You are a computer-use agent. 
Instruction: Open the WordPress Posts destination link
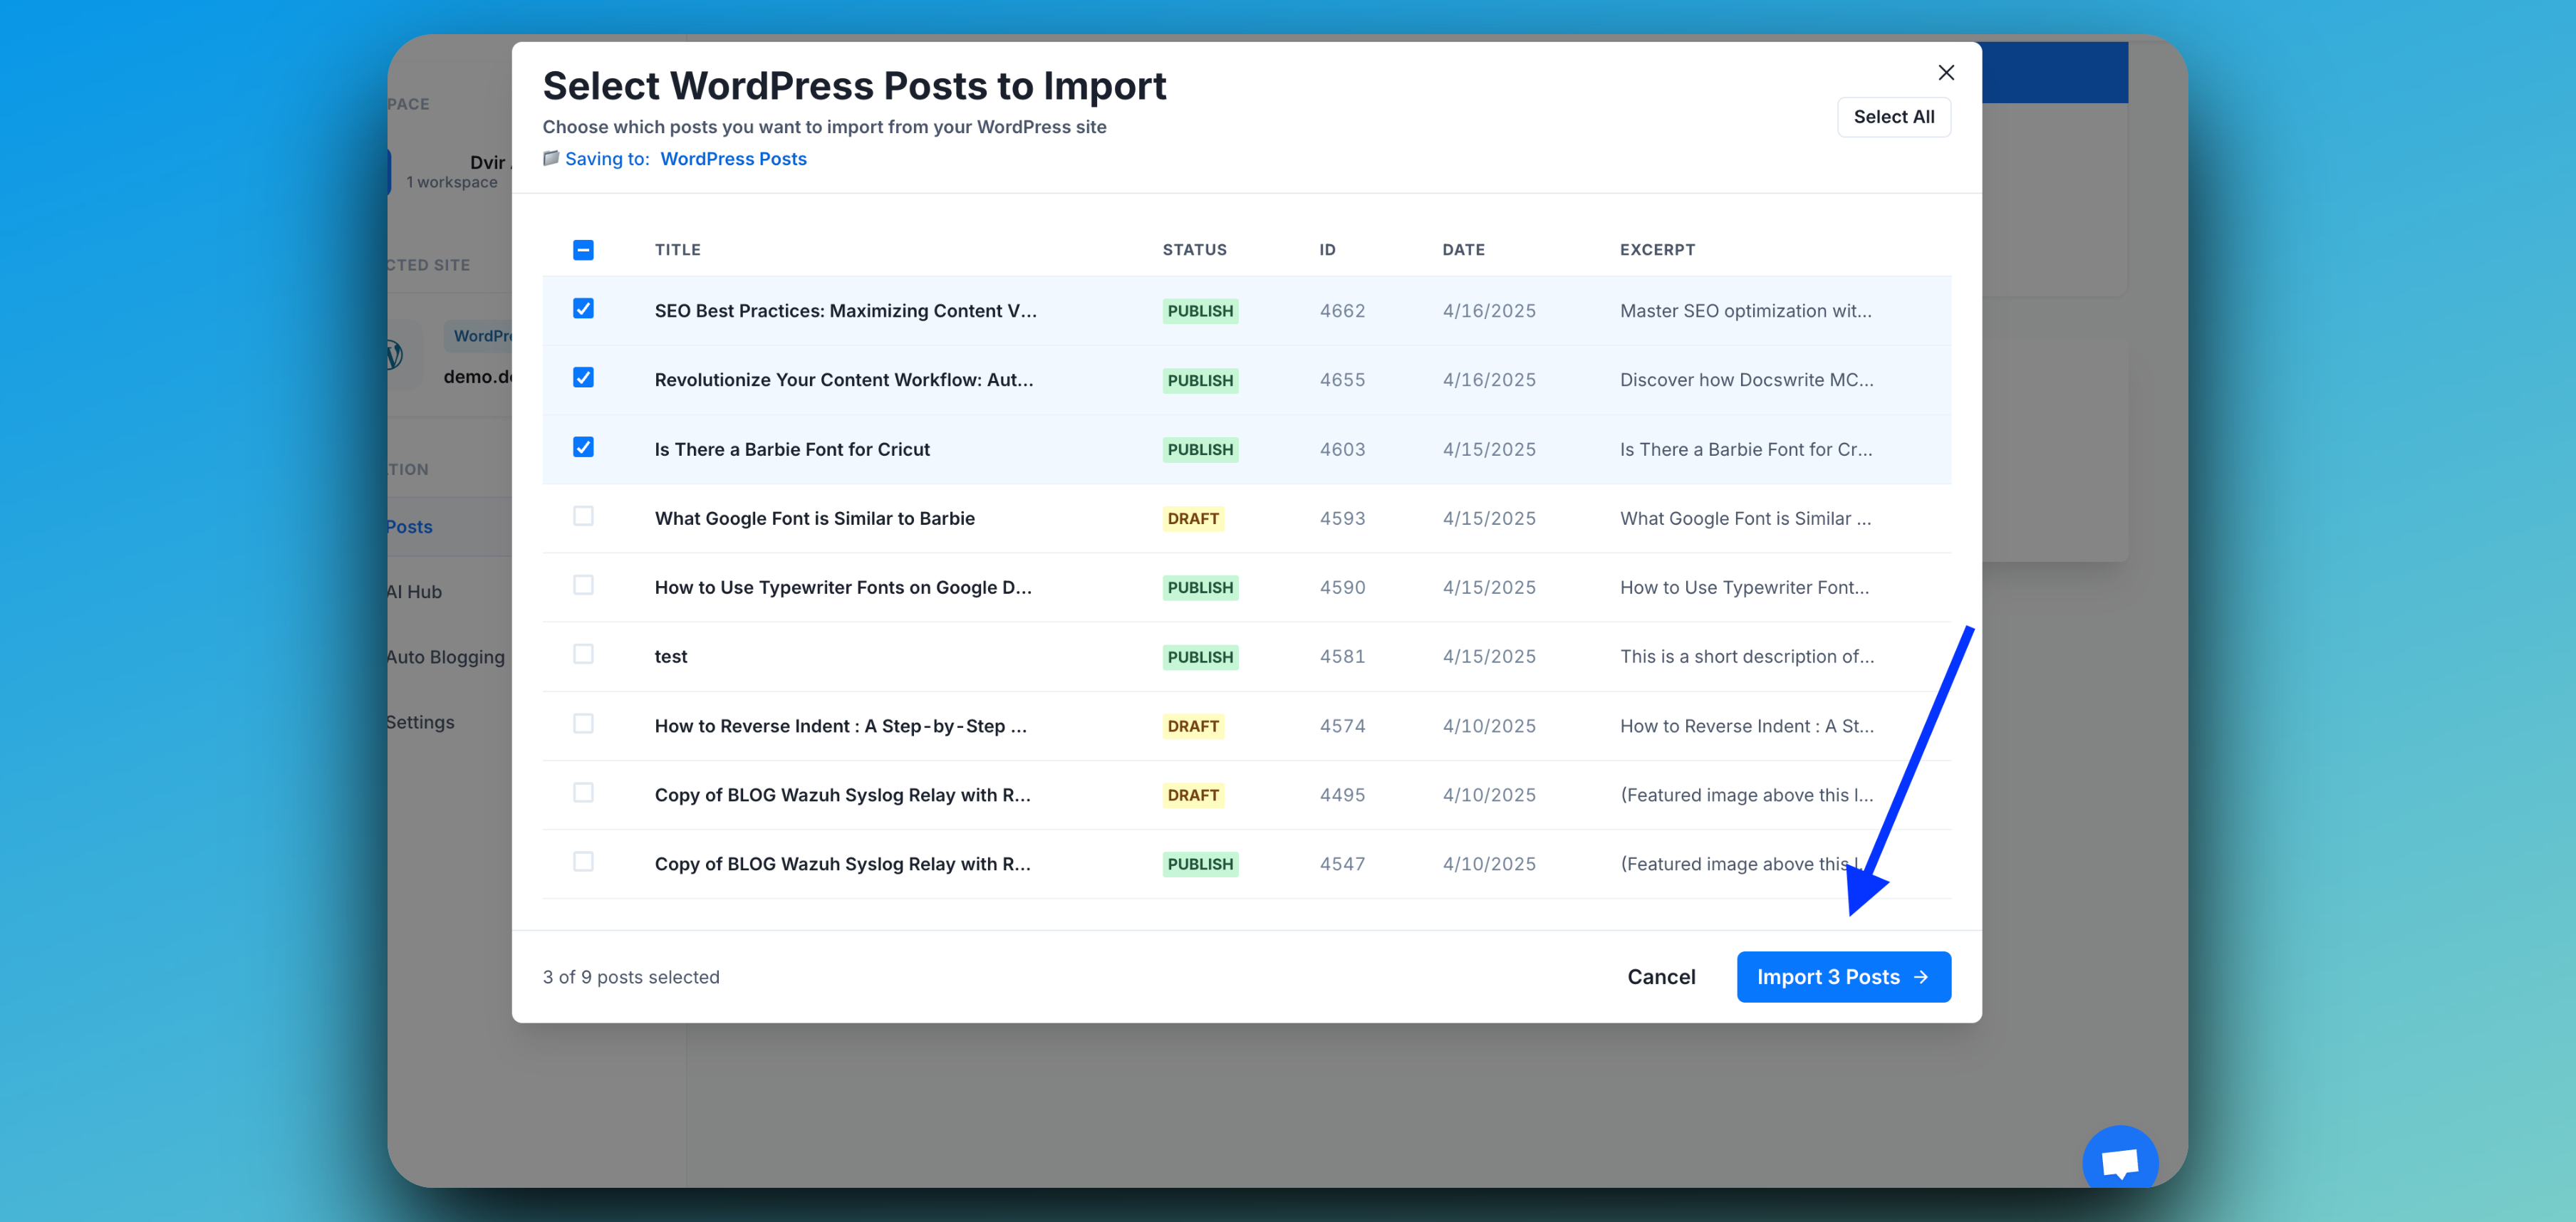tap(733, 158)
